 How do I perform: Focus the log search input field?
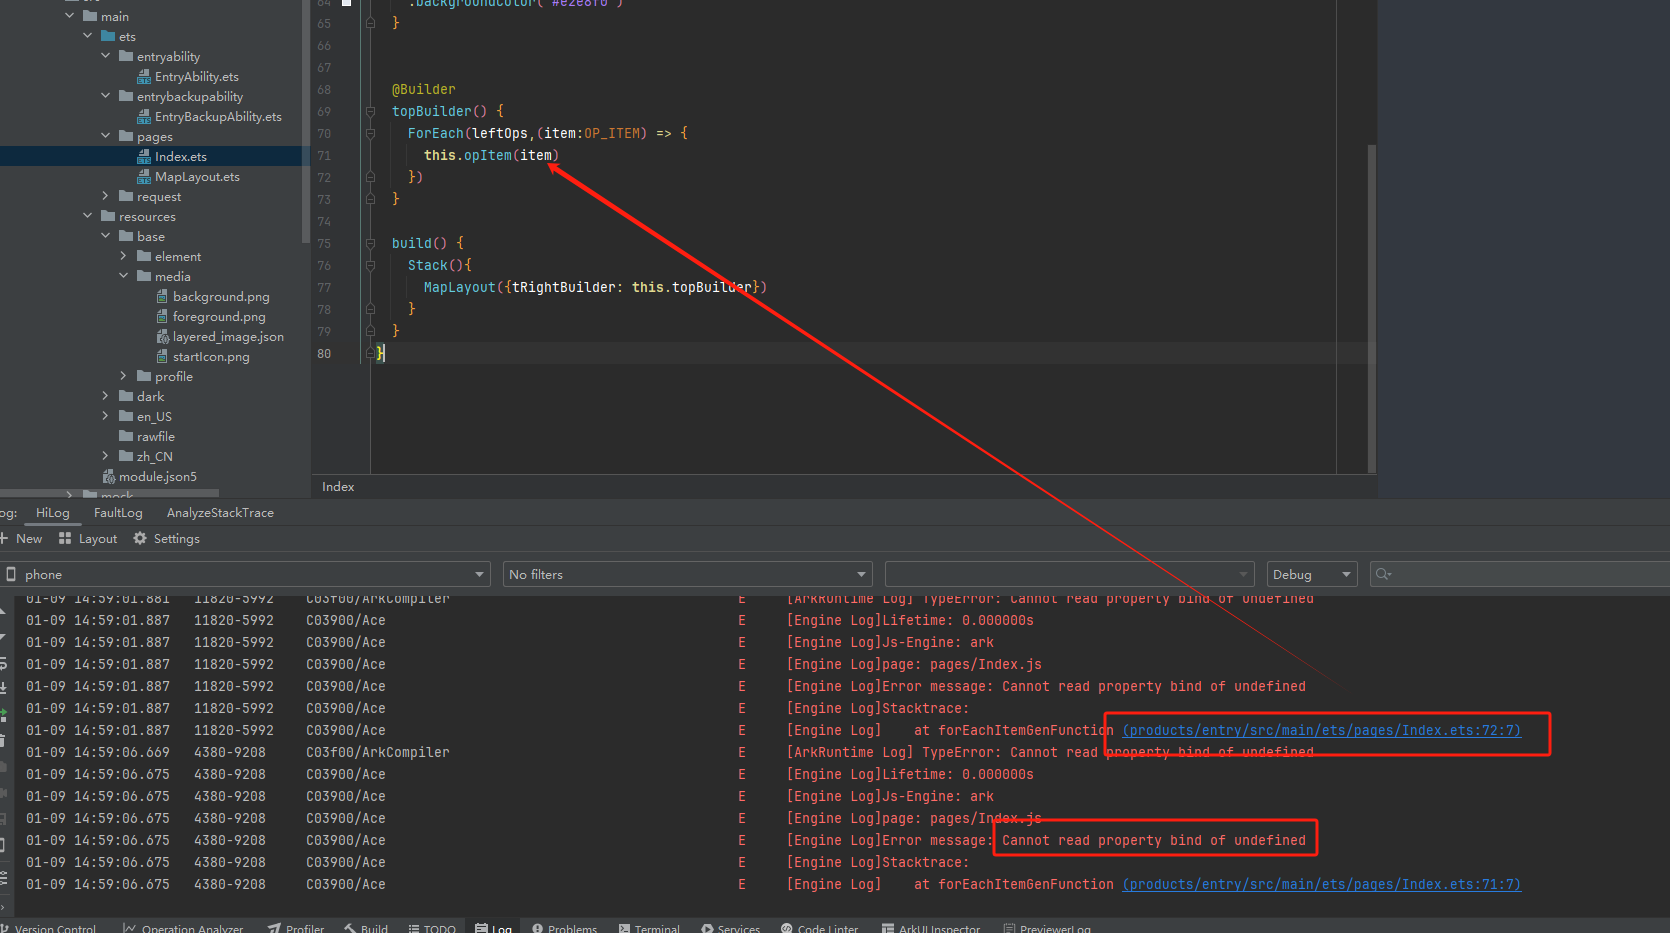coord(1520,574)
